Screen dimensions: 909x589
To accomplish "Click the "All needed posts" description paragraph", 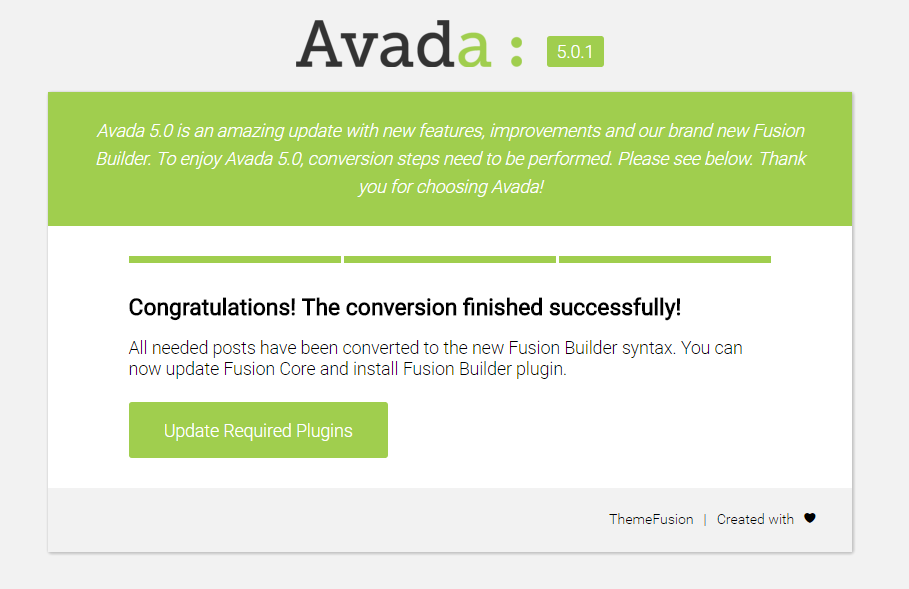I will [x=435, y=358].
